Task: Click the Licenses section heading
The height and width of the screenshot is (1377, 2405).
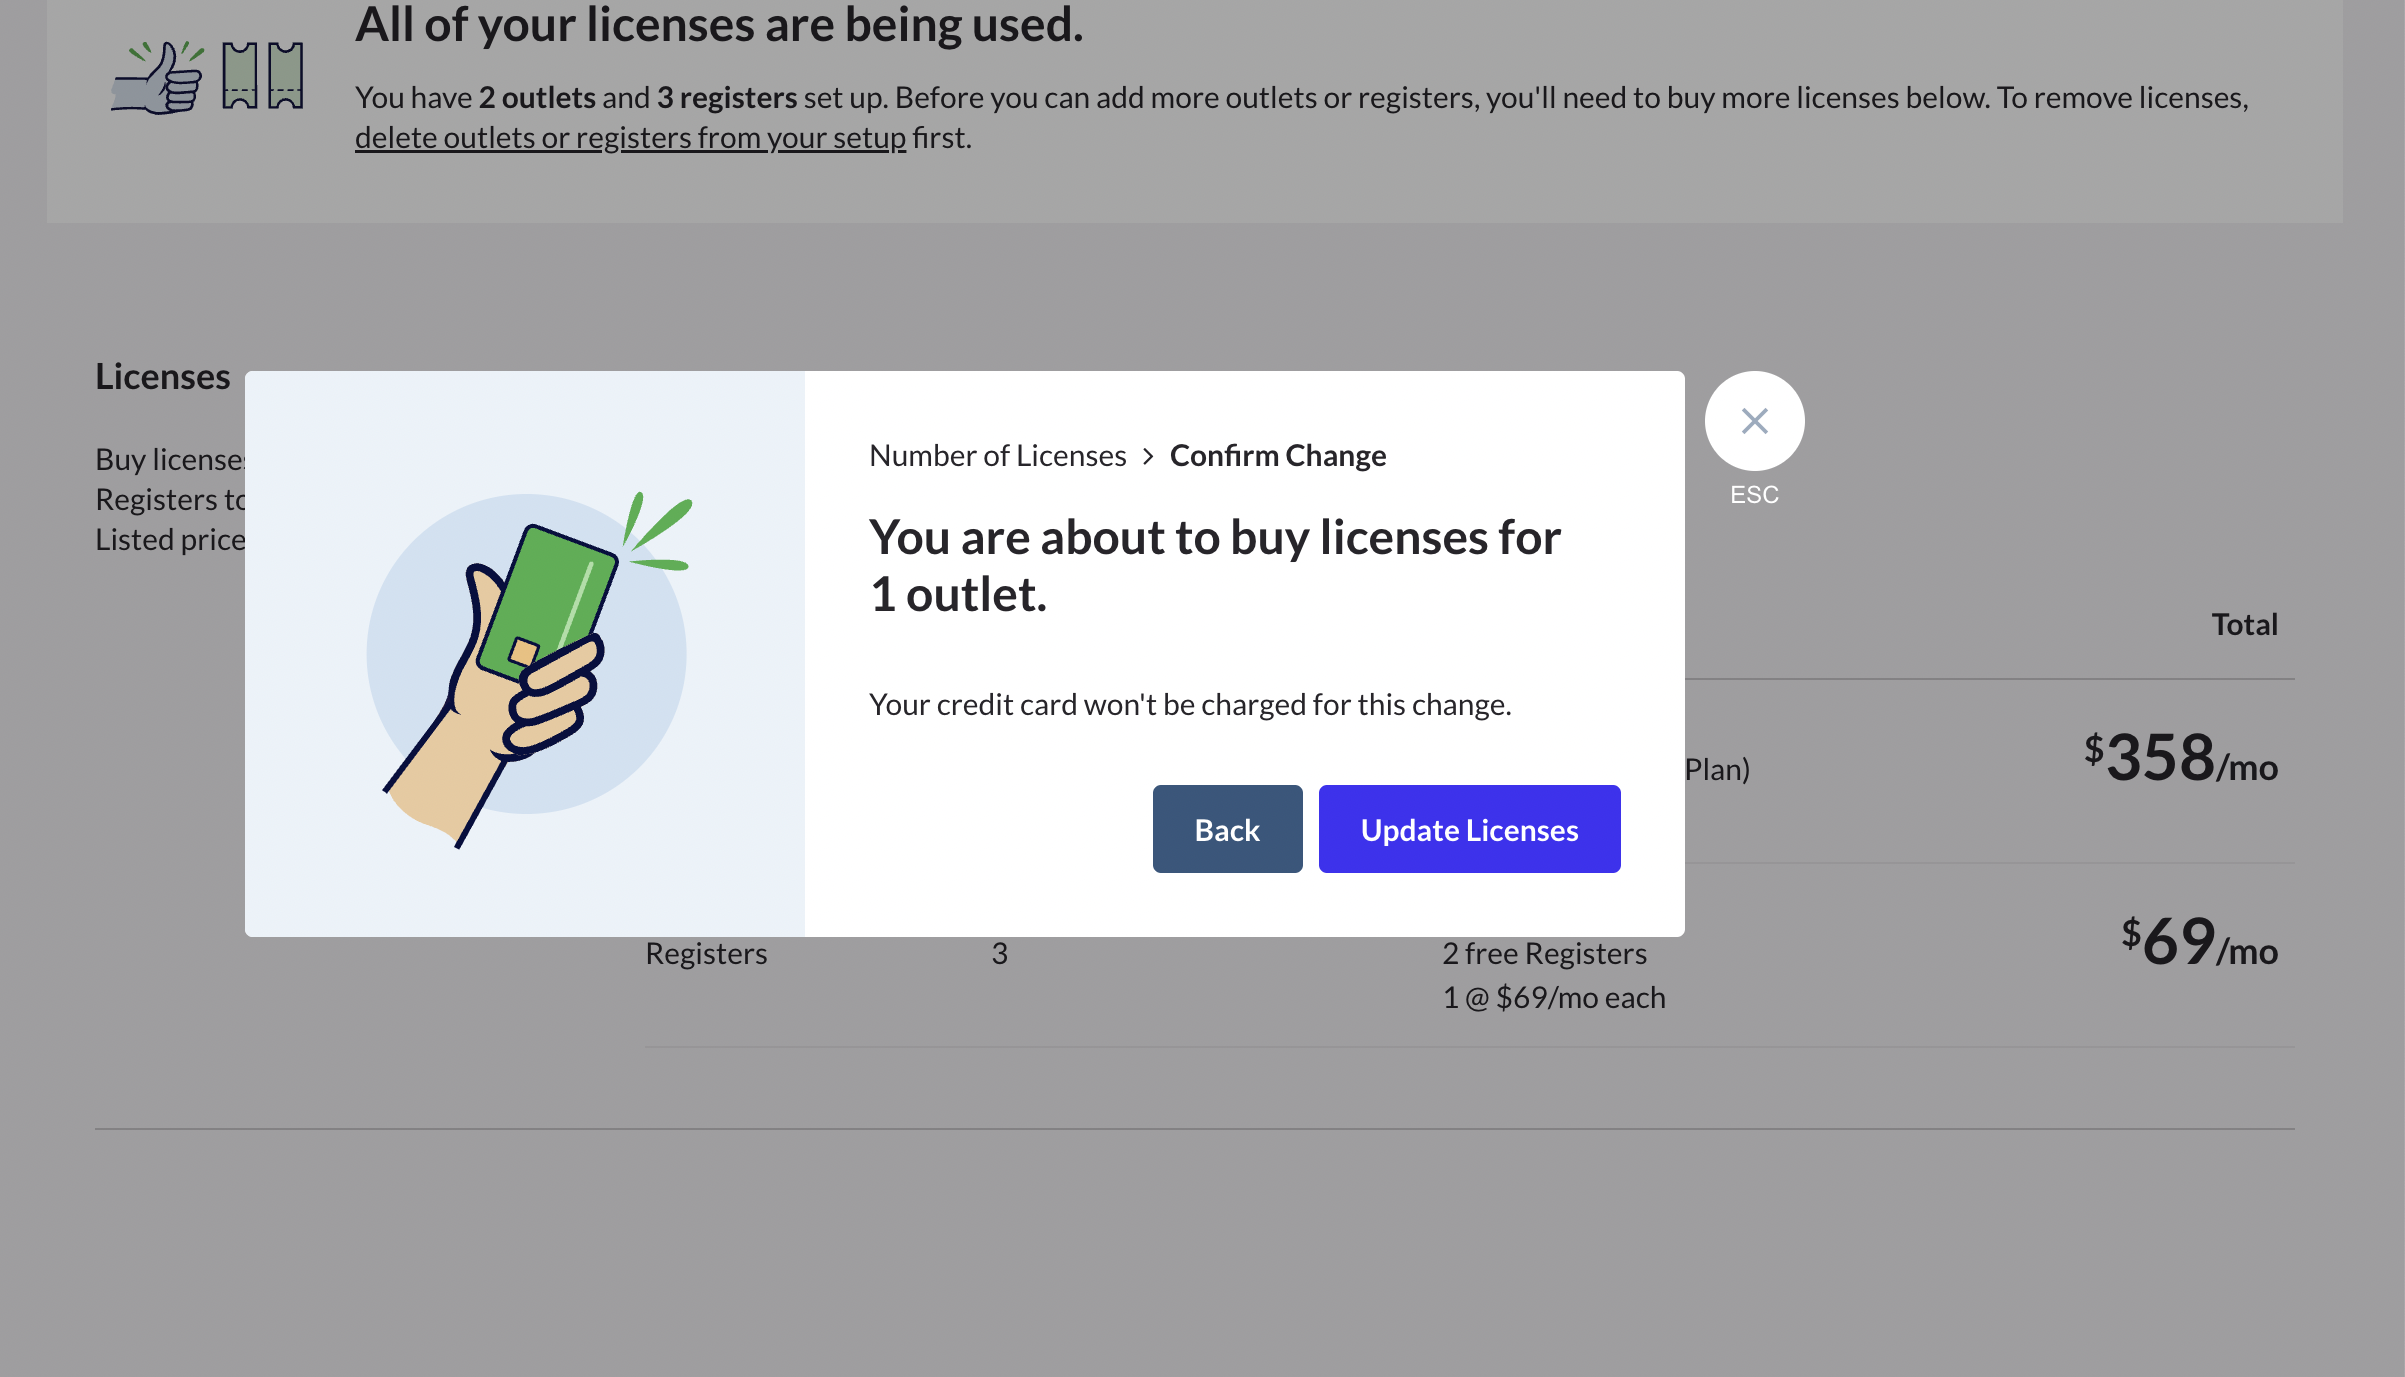Action: tap(162, 377)
